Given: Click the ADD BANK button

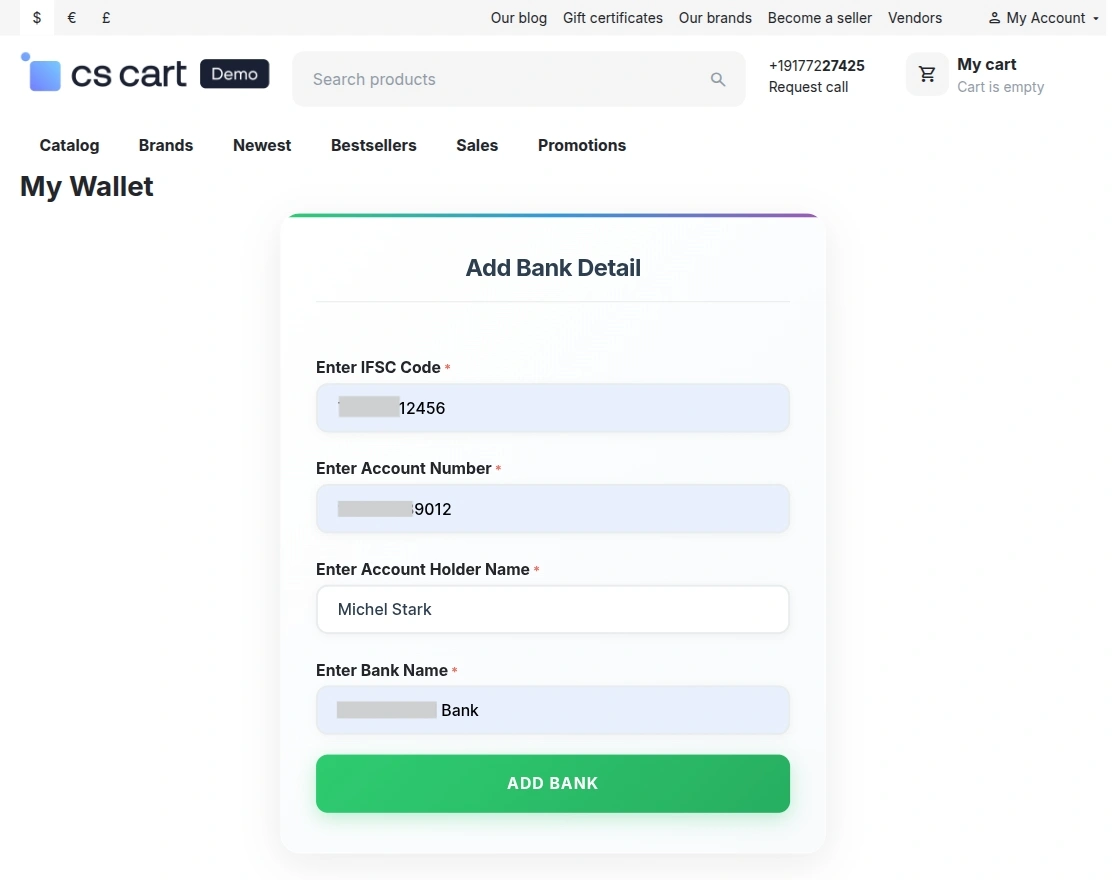Looking at the screenshot, I should click(x=552, y=783).
